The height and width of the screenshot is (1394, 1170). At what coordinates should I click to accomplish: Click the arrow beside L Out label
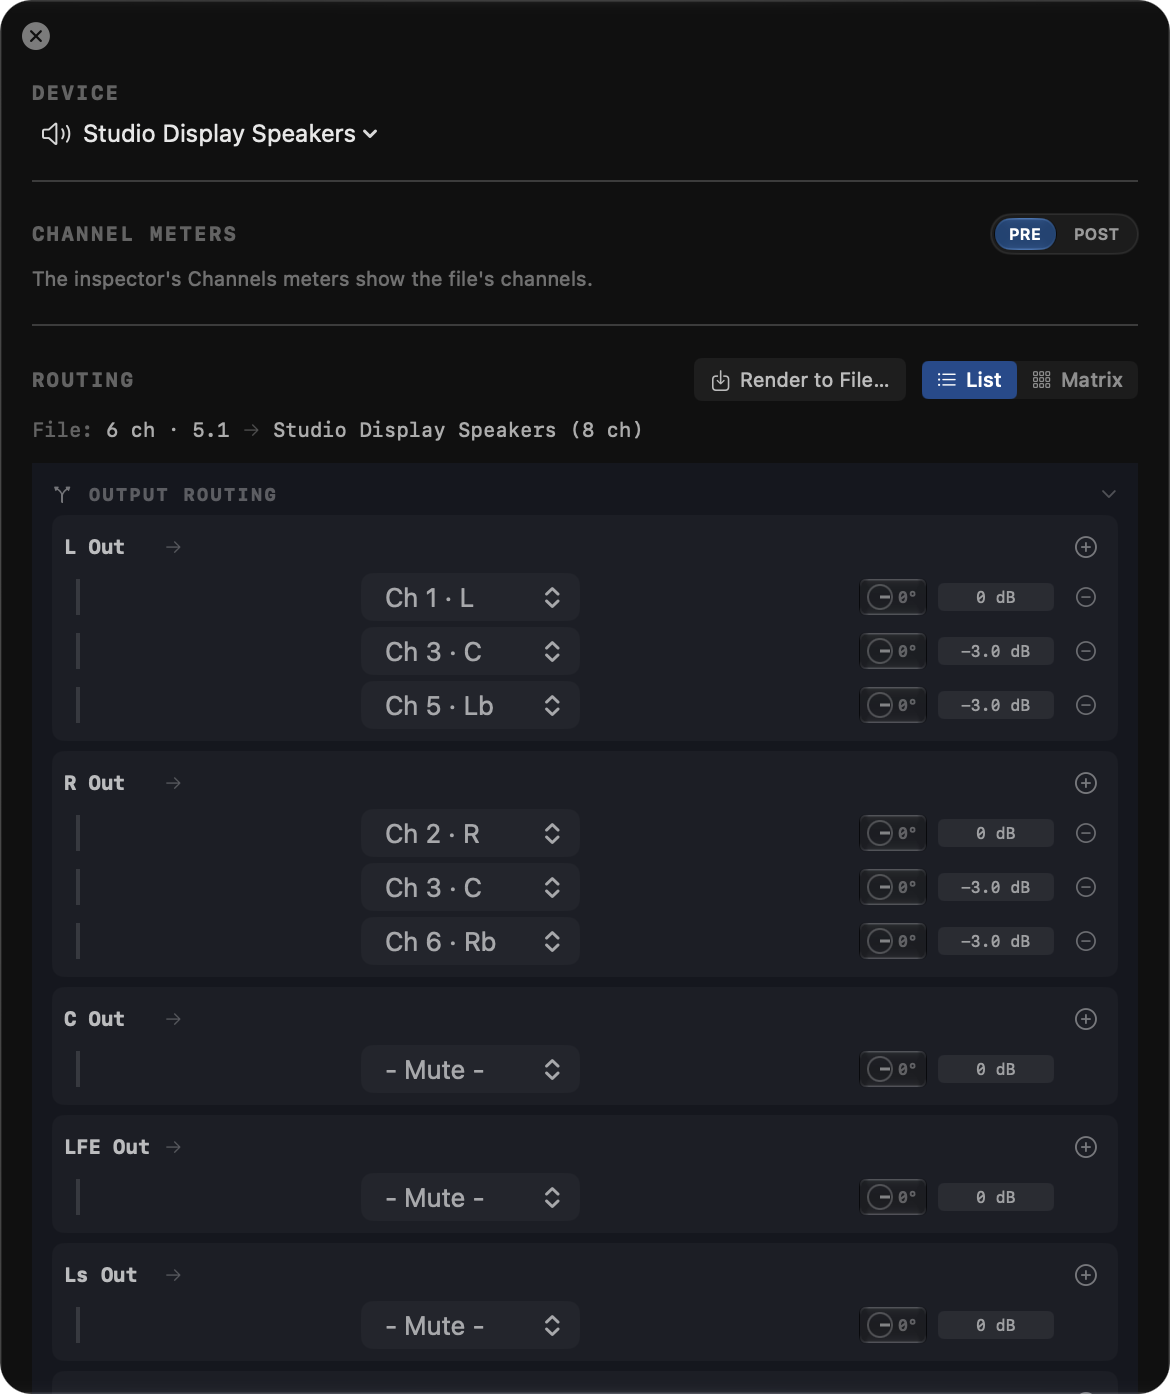click(x=173, y=547)
